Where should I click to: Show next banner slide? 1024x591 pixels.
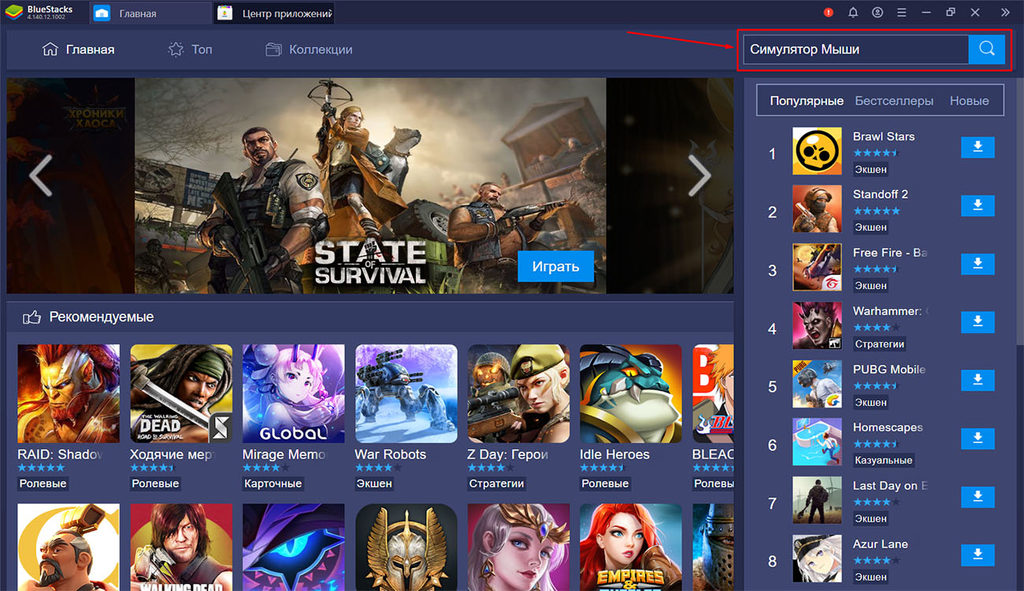pyautogui.click(x=699, y=175)
